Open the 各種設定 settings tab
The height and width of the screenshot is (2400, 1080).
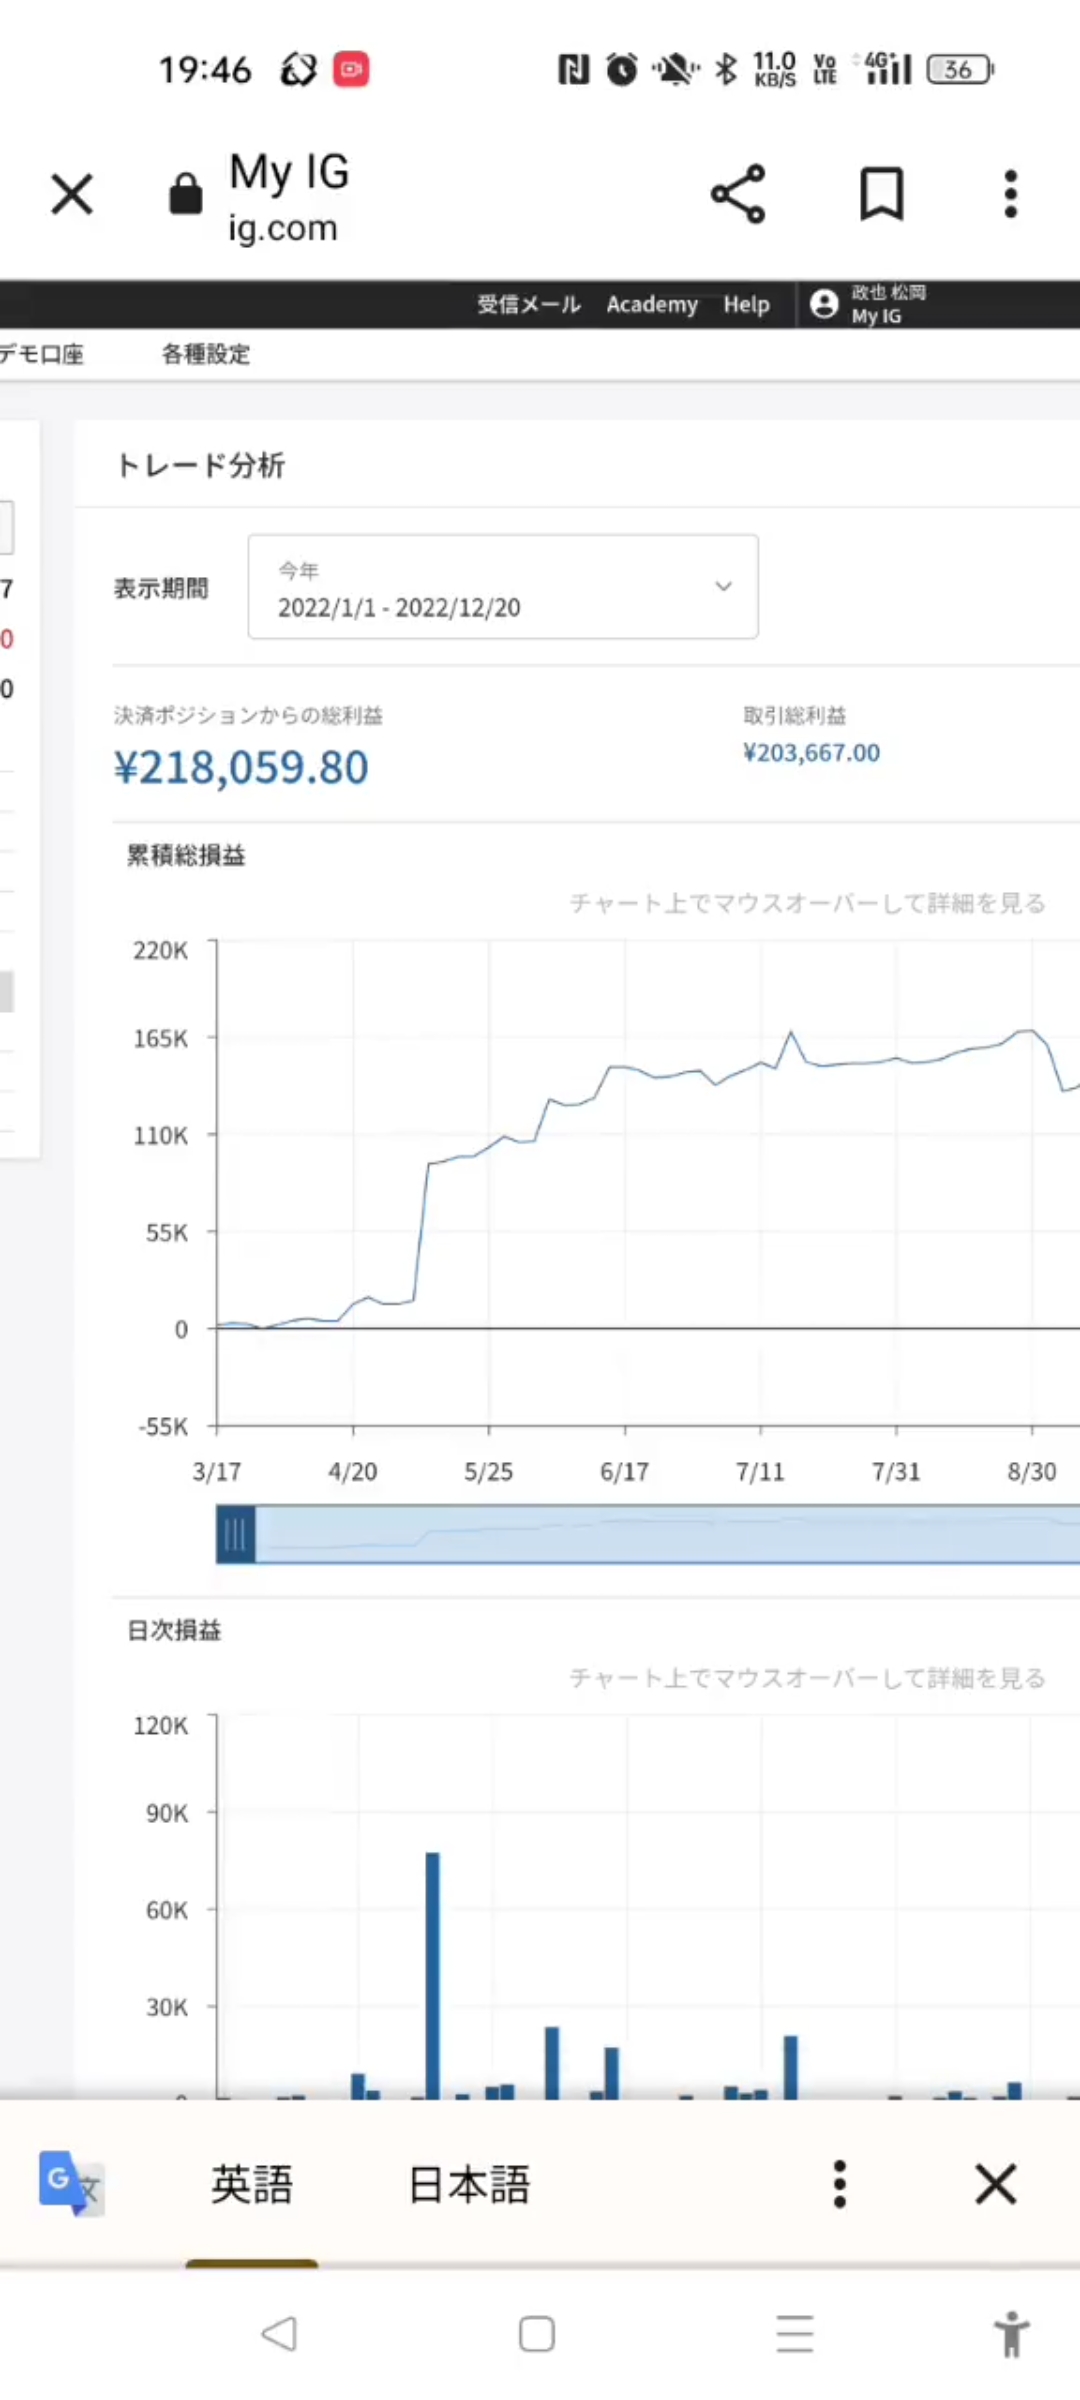pyautogui.click(x=206, y=354)
